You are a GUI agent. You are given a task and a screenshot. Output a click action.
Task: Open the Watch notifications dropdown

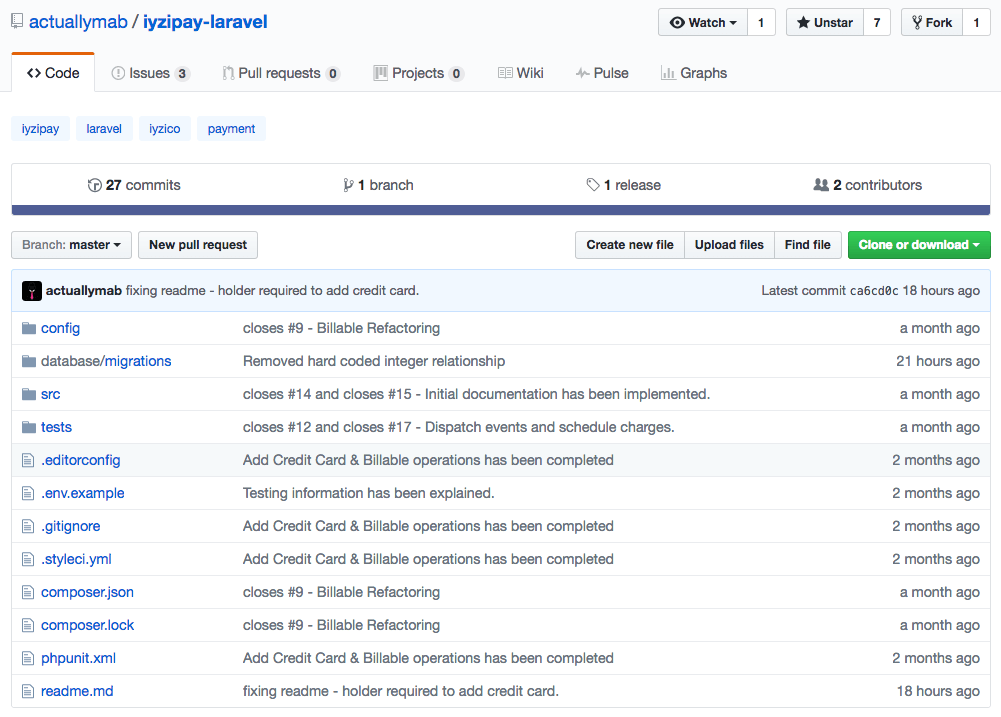(x=702, y=22)
